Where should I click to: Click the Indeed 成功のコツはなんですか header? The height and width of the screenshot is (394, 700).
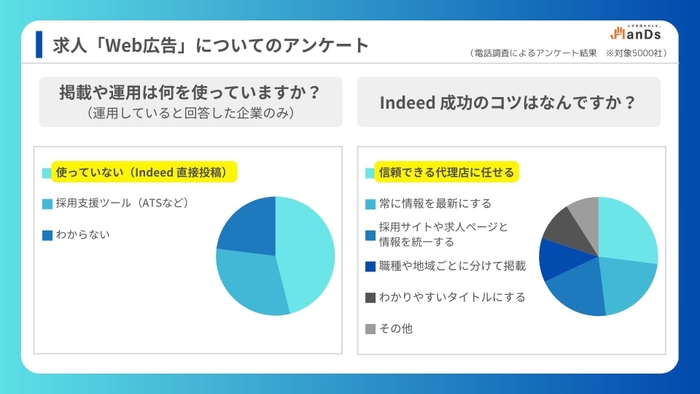click(x=508, y=102)
